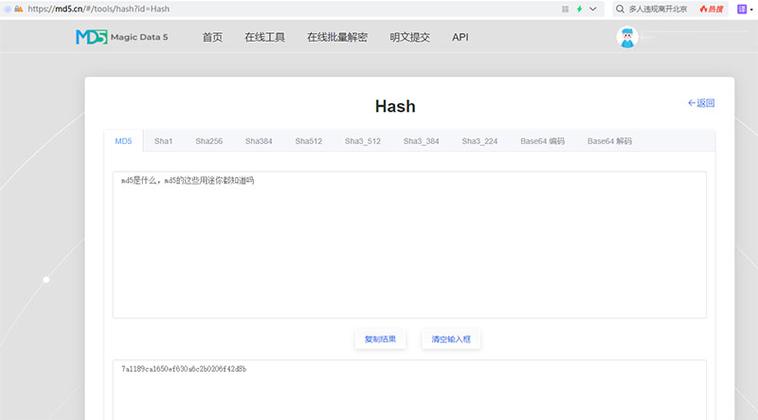Viewport: 758px width, 420px height.
Task: Open 明文提交 page
Action: [x=409, y=37]
